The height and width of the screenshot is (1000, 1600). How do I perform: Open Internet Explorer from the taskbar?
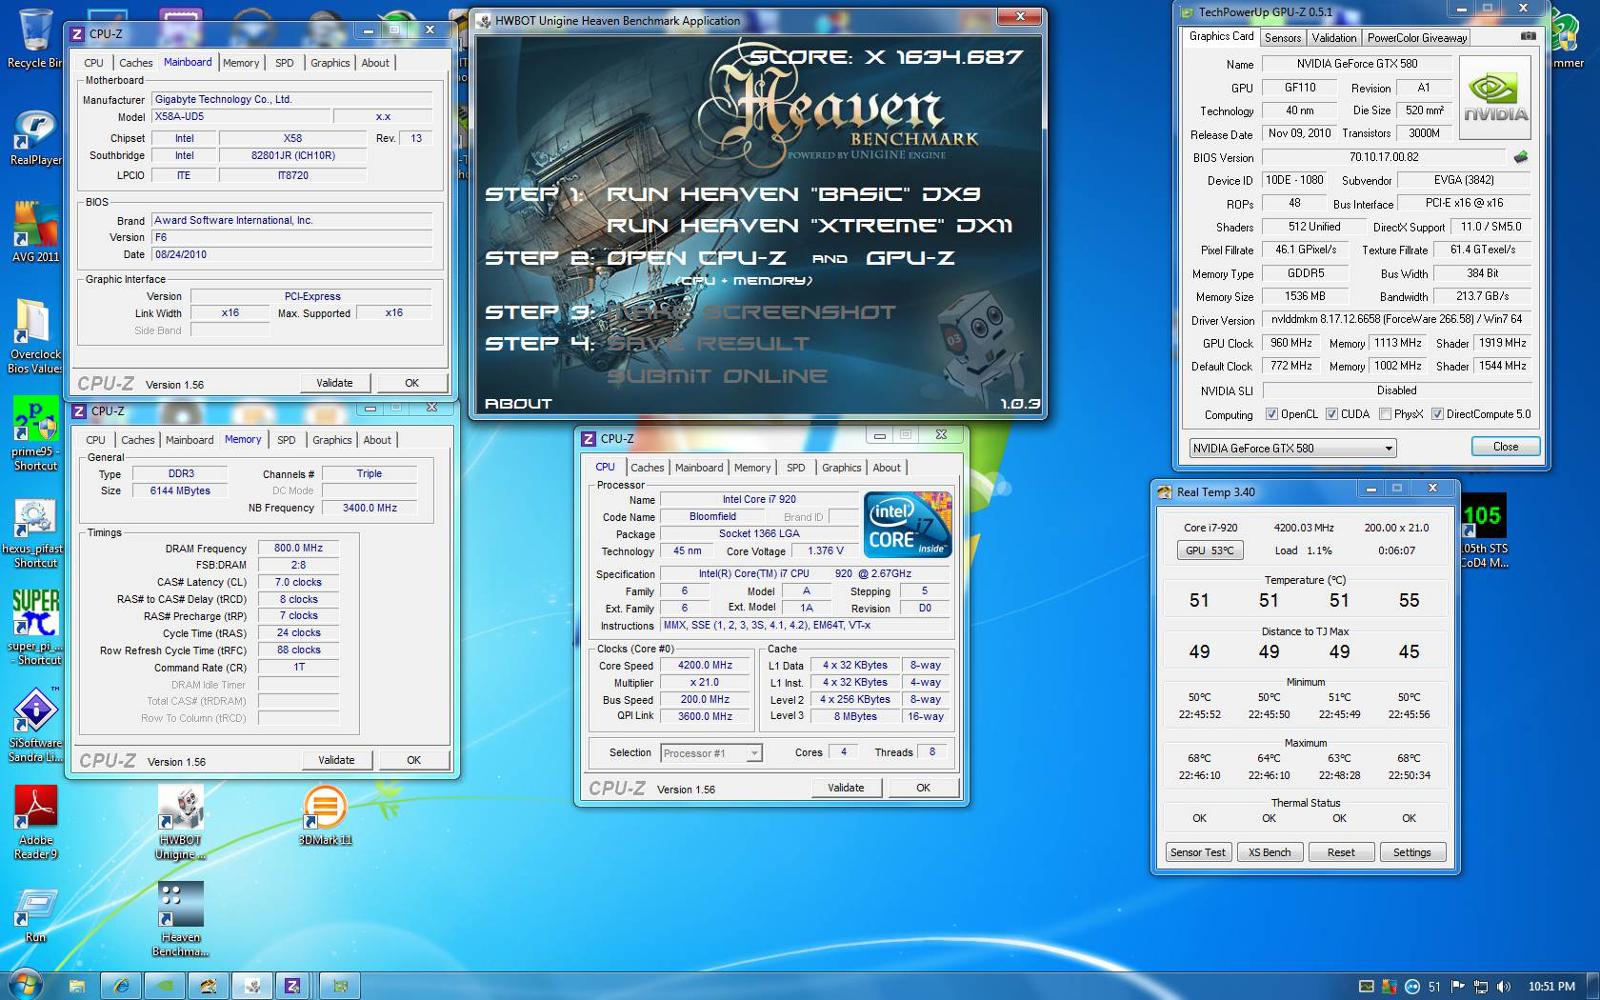click(x=121, y=986)
